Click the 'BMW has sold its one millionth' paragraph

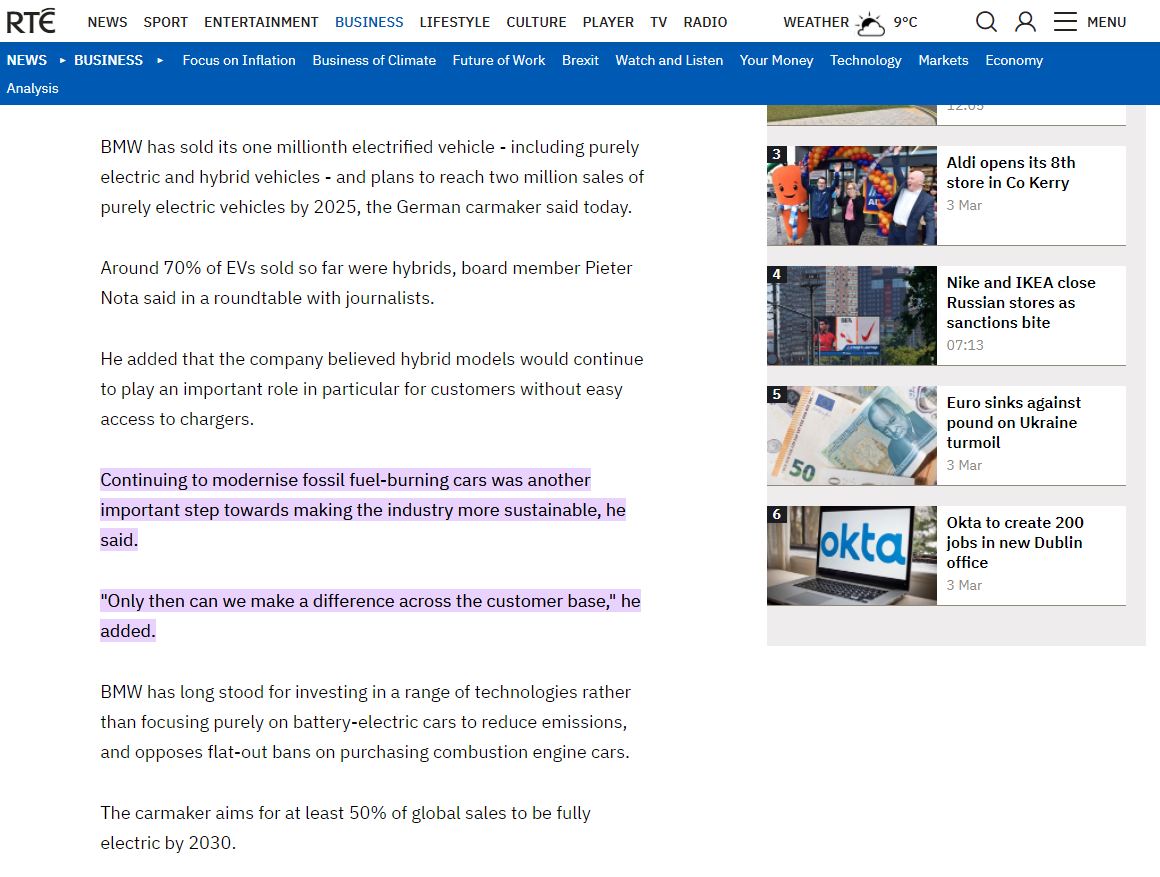click(372, 177)
